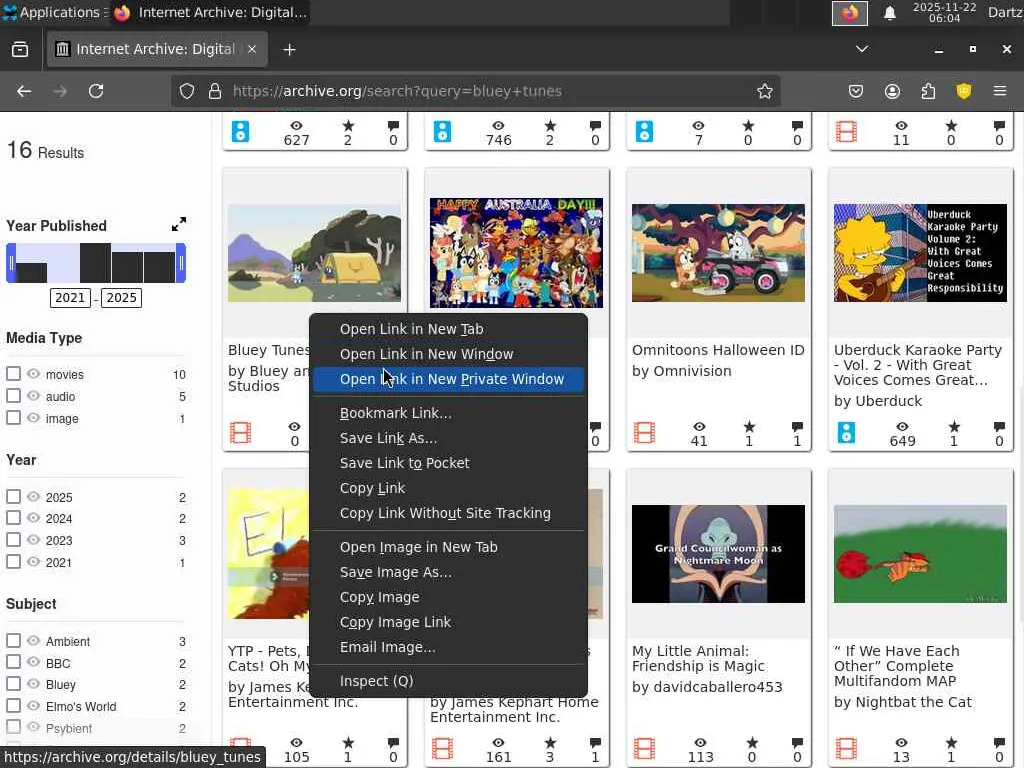Select Inspect (Q) from context menu
Viewport: 1024px width, 768px height.
click(x=448, y=681)
